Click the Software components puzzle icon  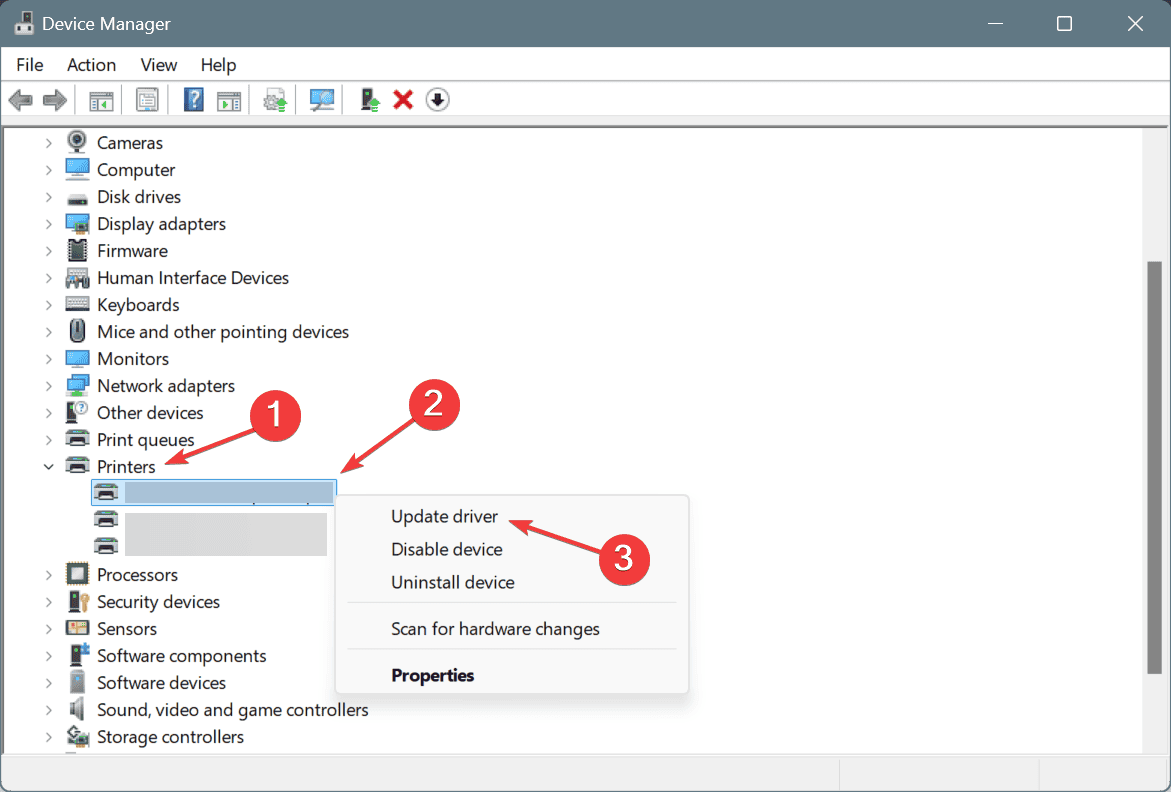click(x=78, y=655)
